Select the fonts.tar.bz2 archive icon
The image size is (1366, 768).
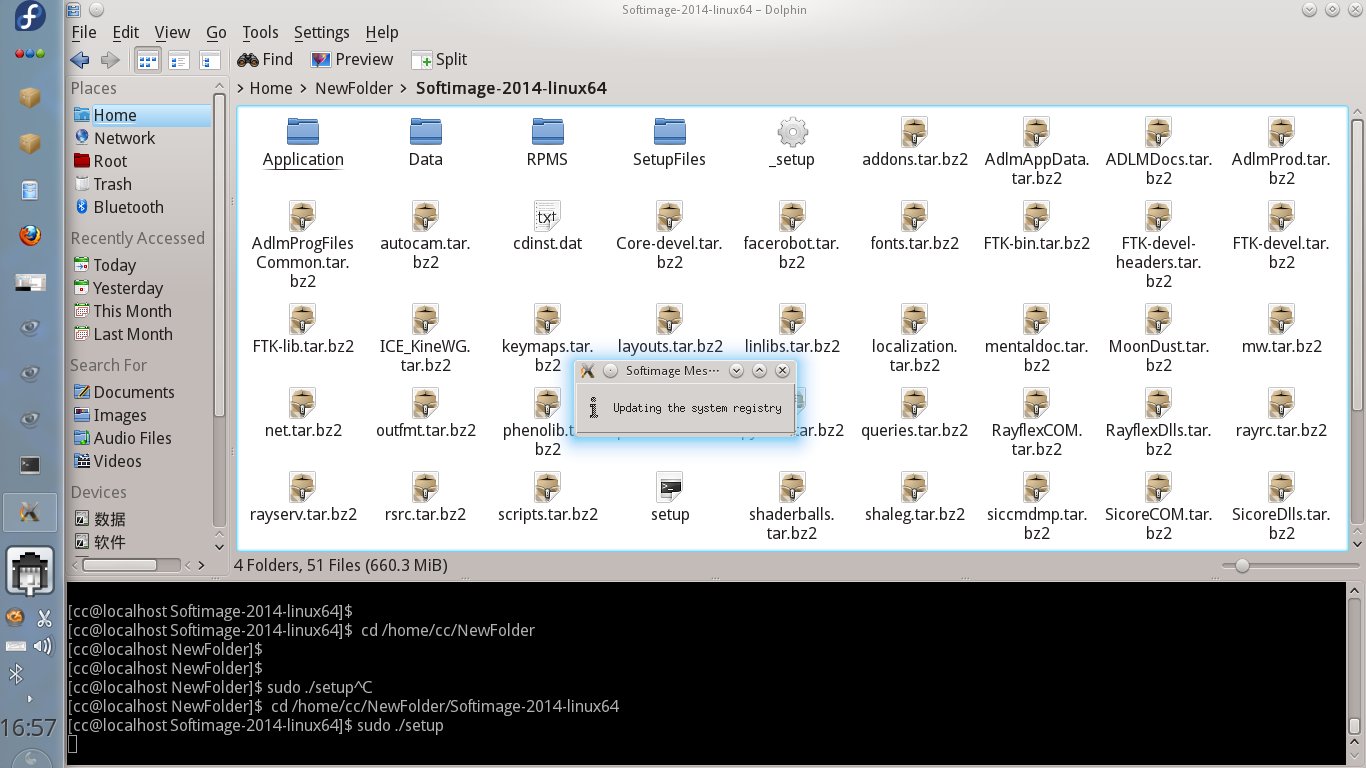(914, 215)
